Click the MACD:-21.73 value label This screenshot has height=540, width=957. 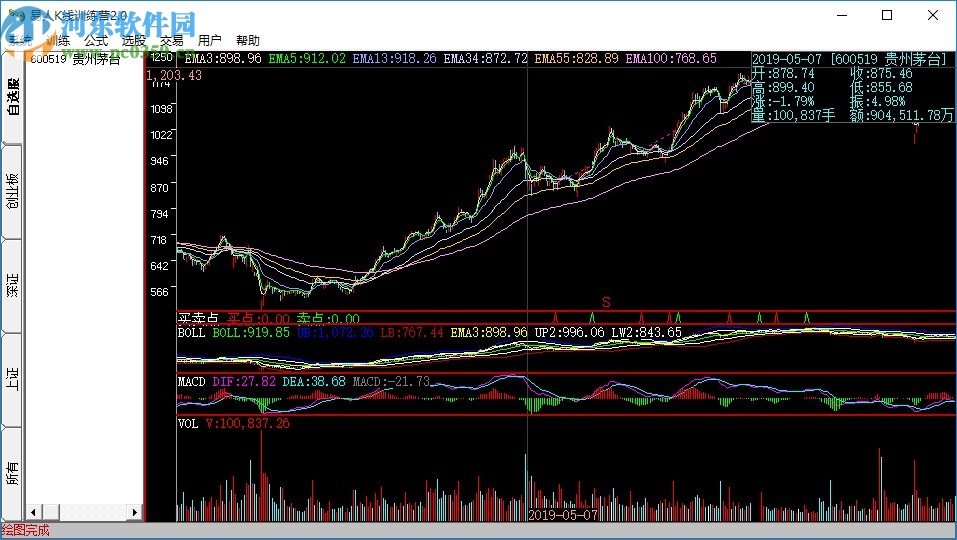[391, 381]
